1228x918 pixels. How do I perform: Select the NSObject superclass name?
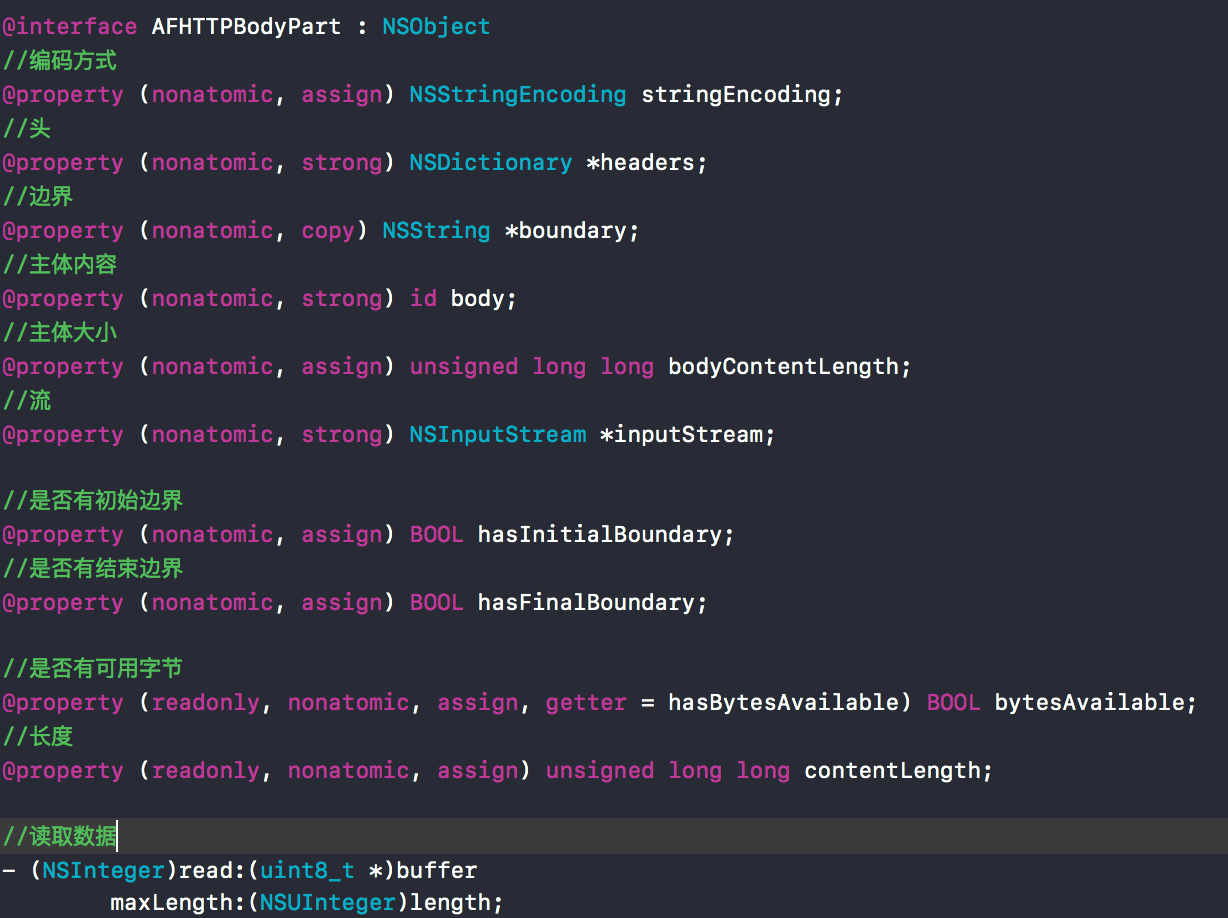tap(436, 26)
